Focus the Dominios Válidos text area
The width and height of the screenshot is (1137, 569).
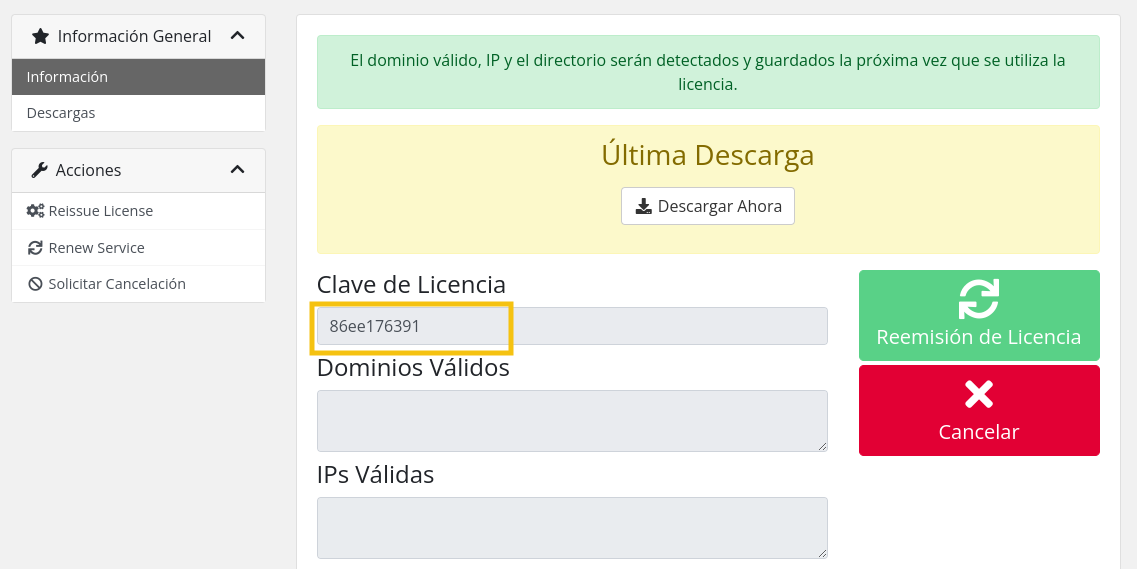pos(572,421)
